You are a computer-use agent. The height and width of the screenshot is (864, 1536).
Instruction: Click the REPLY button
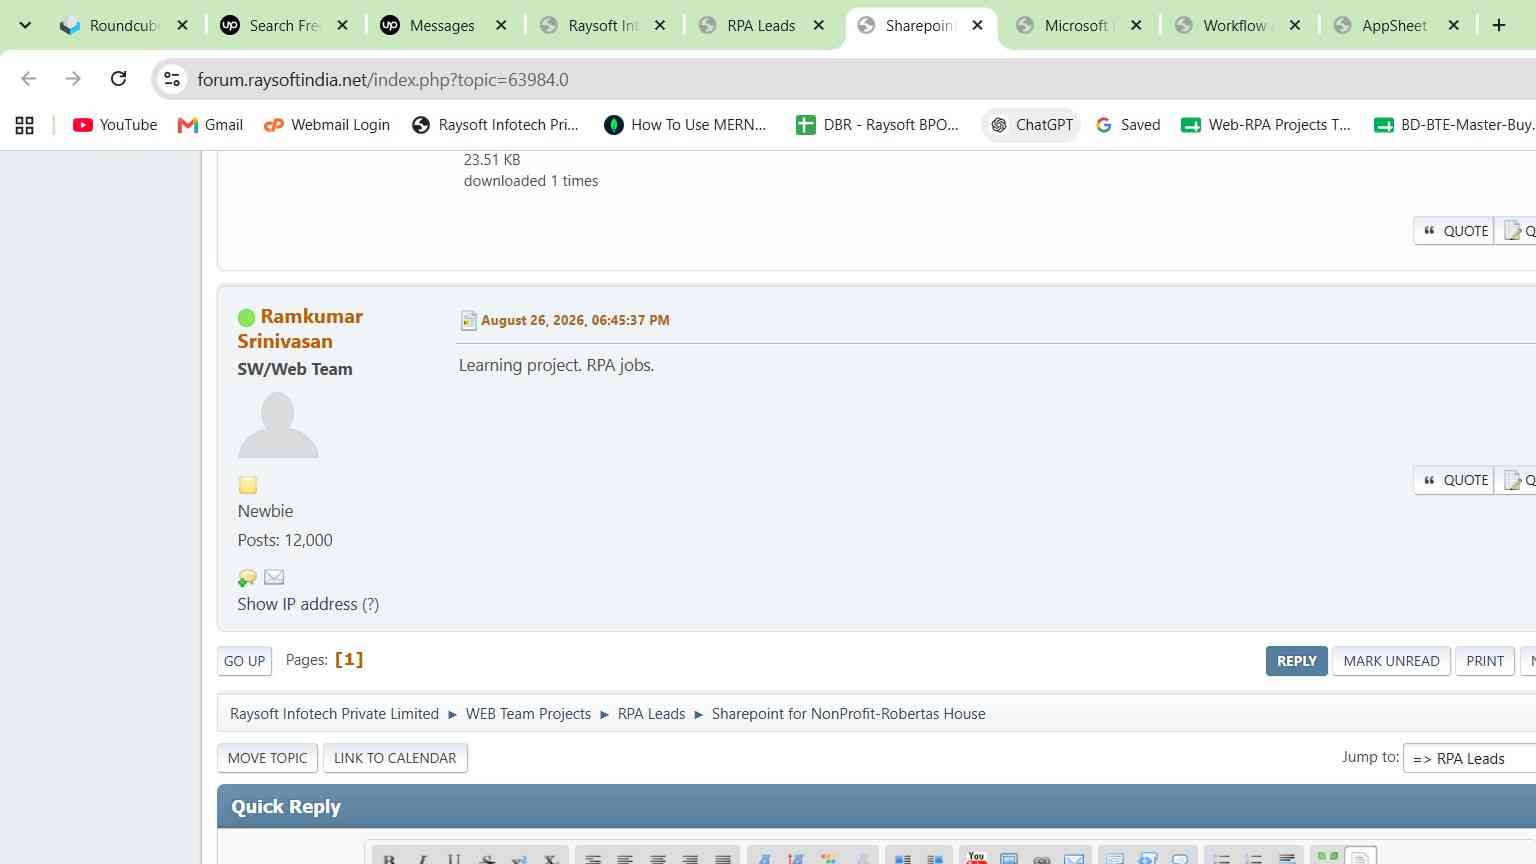click(x=1296, y=661)
